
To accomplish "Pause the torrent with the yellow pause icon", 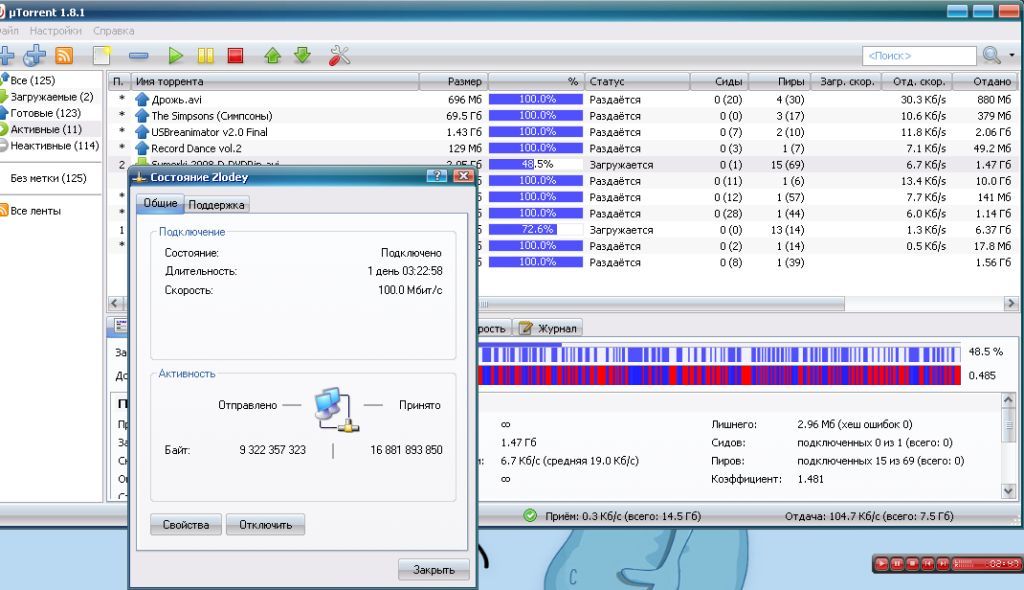I will (205, 56).
